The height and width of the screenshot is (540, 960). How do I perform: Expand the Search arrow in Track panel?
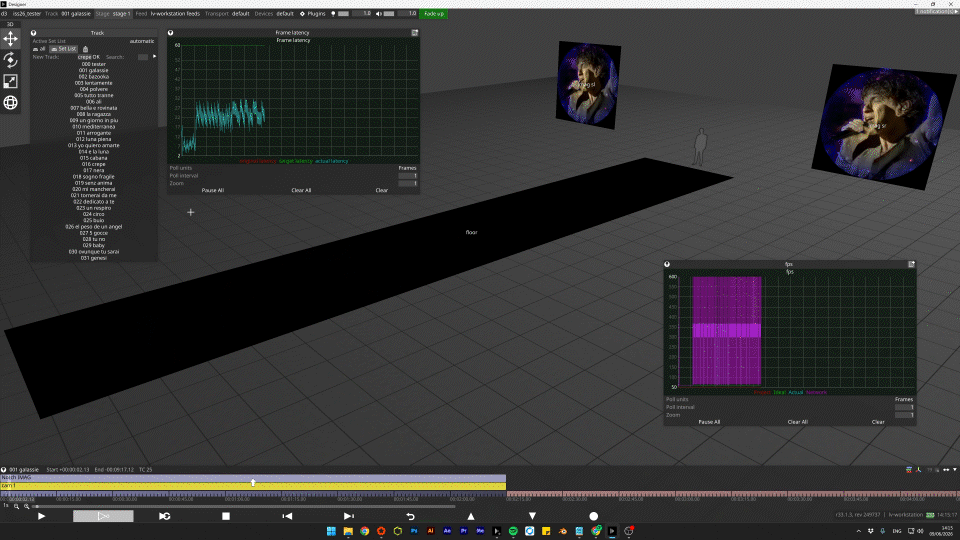pos(154,56)
